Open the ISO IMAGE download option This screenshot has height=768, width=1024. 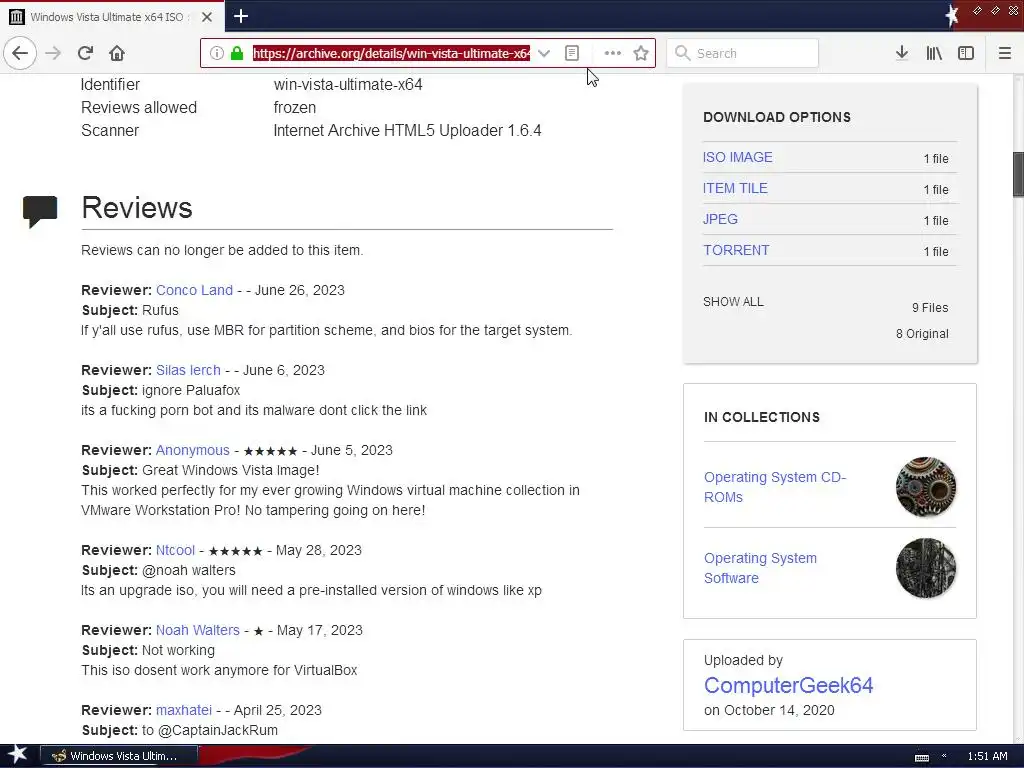[737, 157]
